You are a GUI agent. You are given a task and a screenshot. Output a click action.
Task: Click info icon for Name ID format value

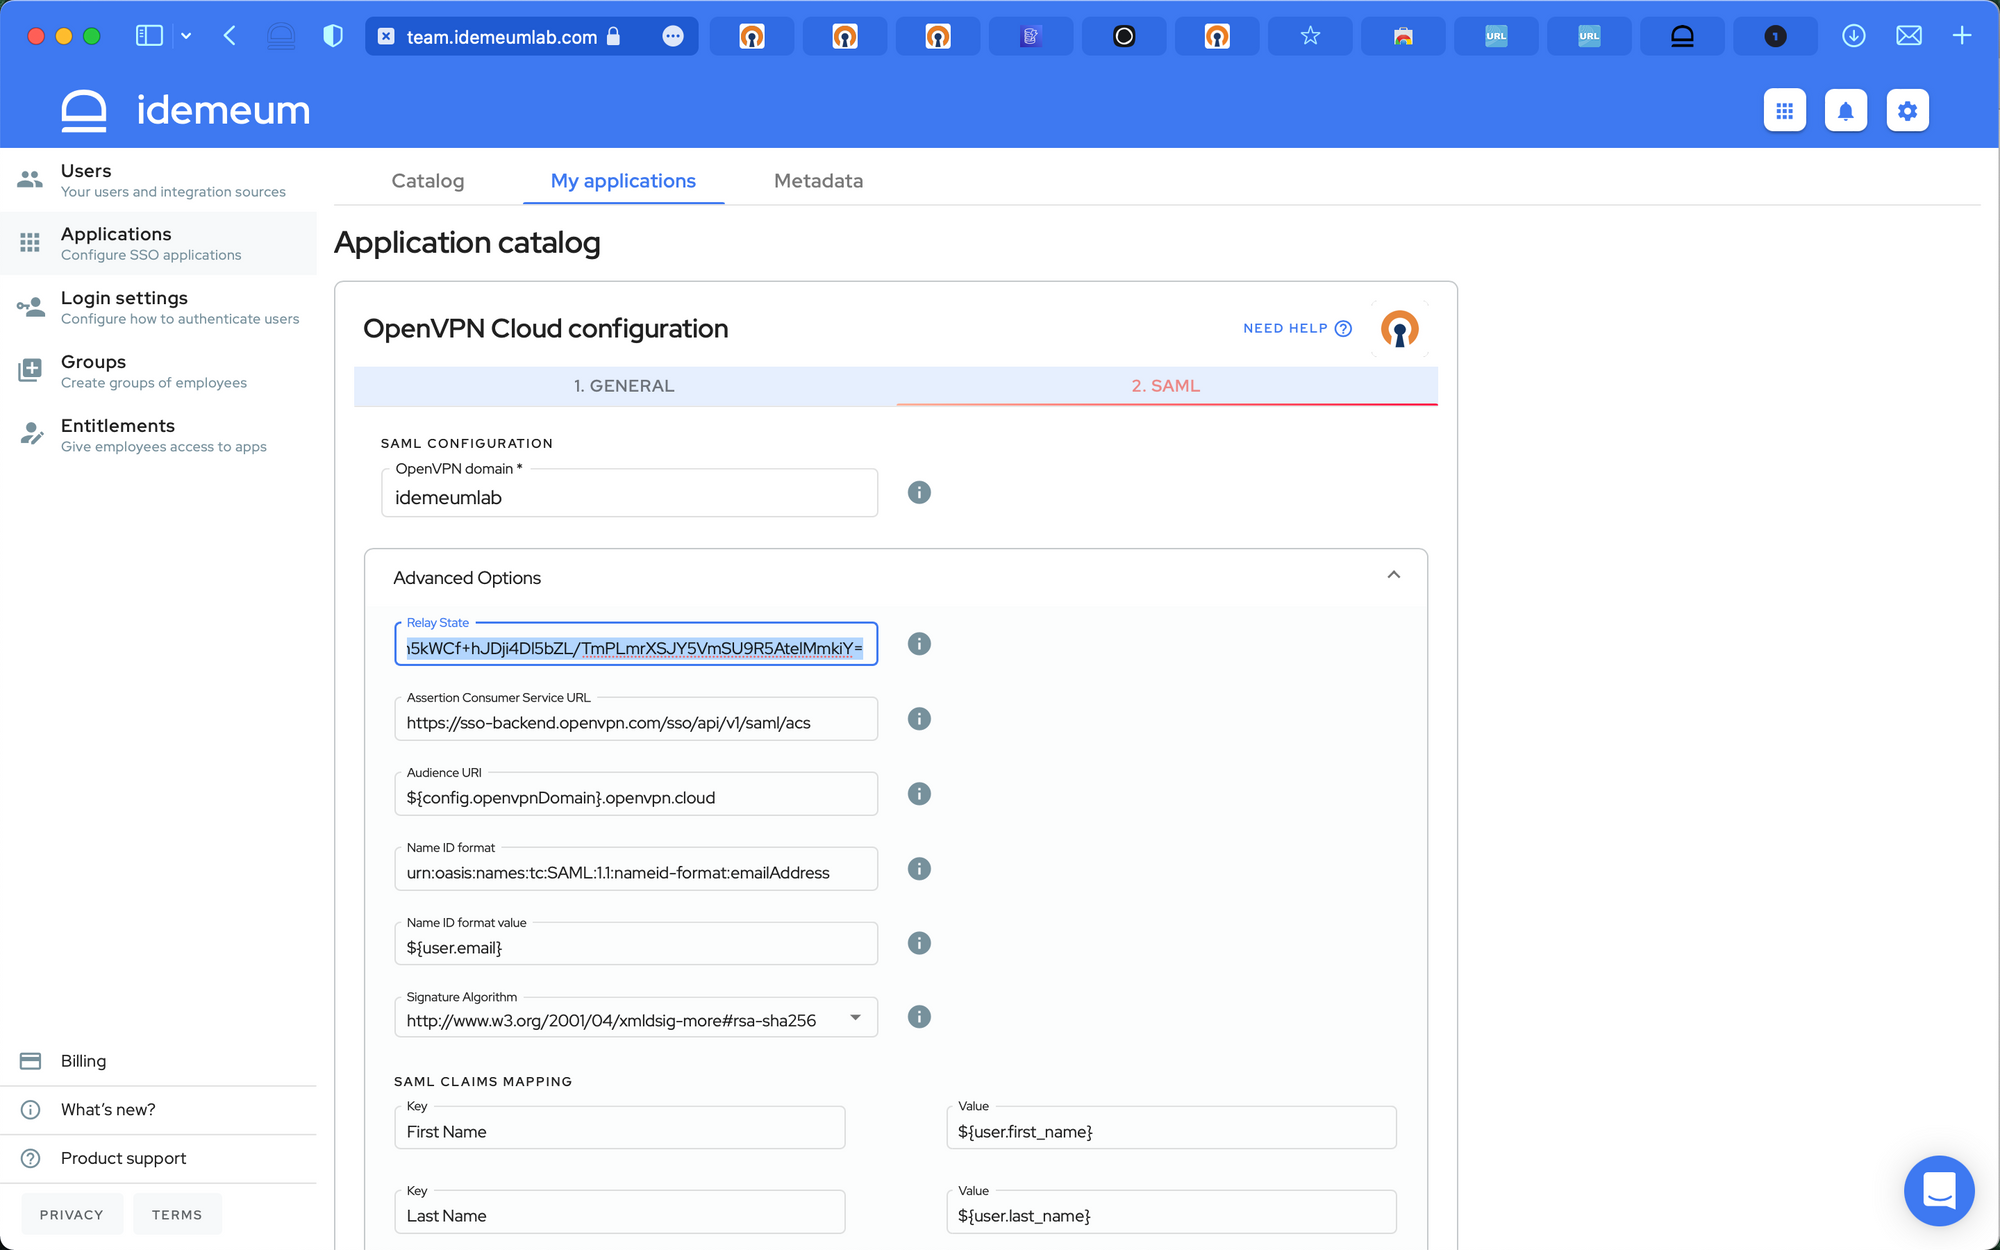click(919, 943)
